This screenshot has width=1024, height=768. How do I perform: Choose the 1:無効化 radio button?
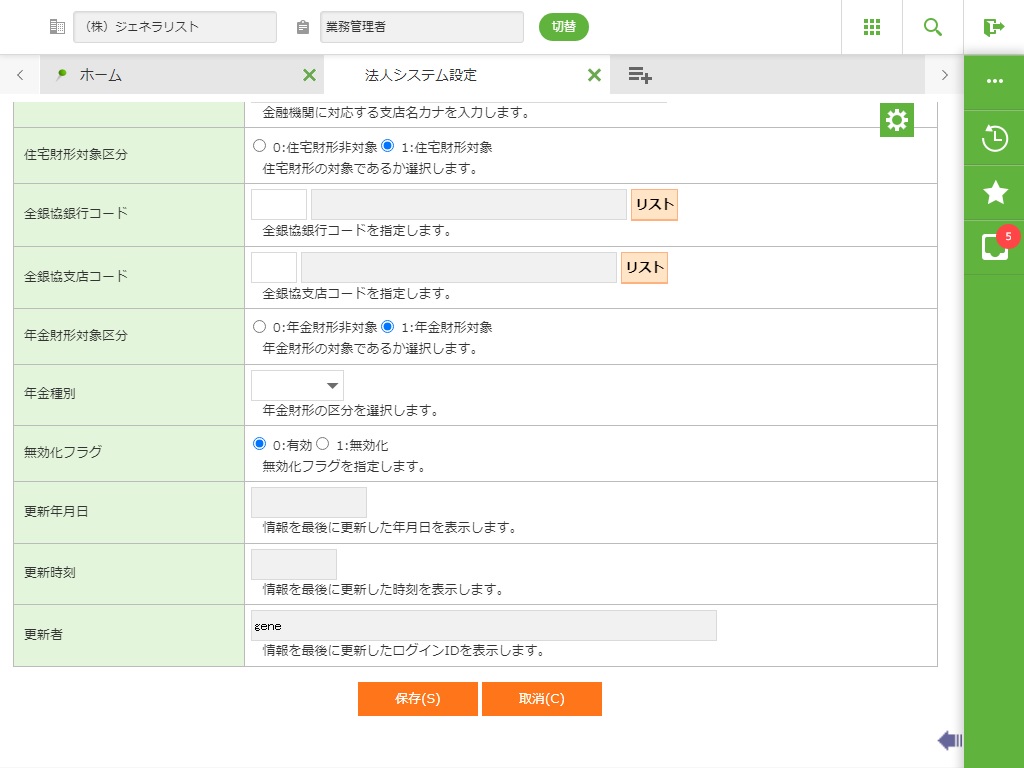(323, 444)
